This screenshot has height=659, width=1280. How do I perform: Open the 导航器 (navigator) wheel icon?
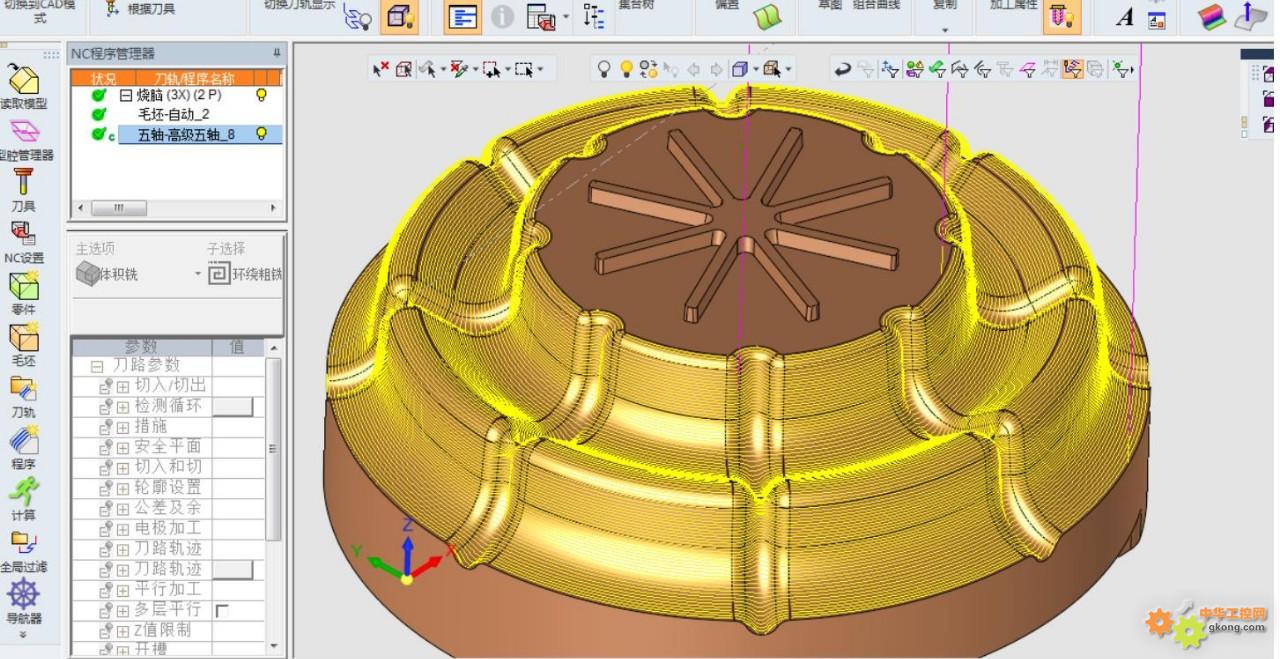23,595
